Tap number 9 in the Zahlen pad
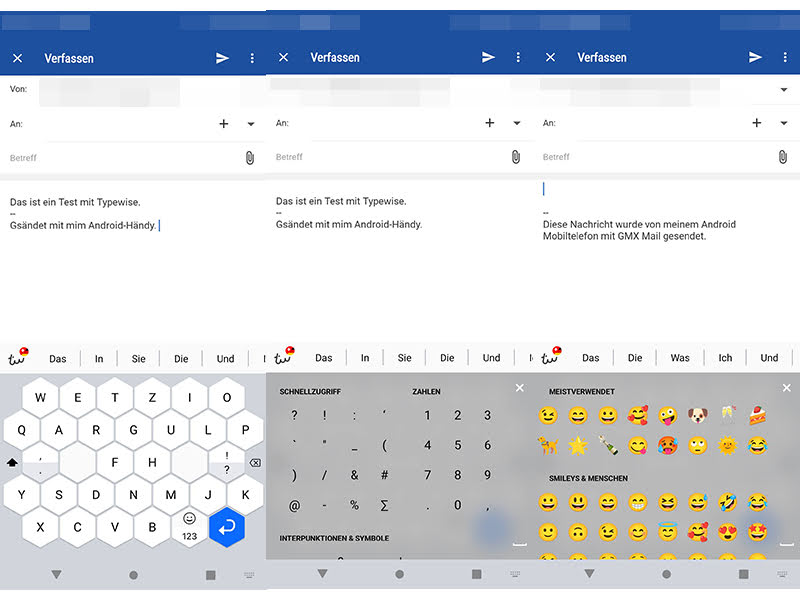 [488, 475]
